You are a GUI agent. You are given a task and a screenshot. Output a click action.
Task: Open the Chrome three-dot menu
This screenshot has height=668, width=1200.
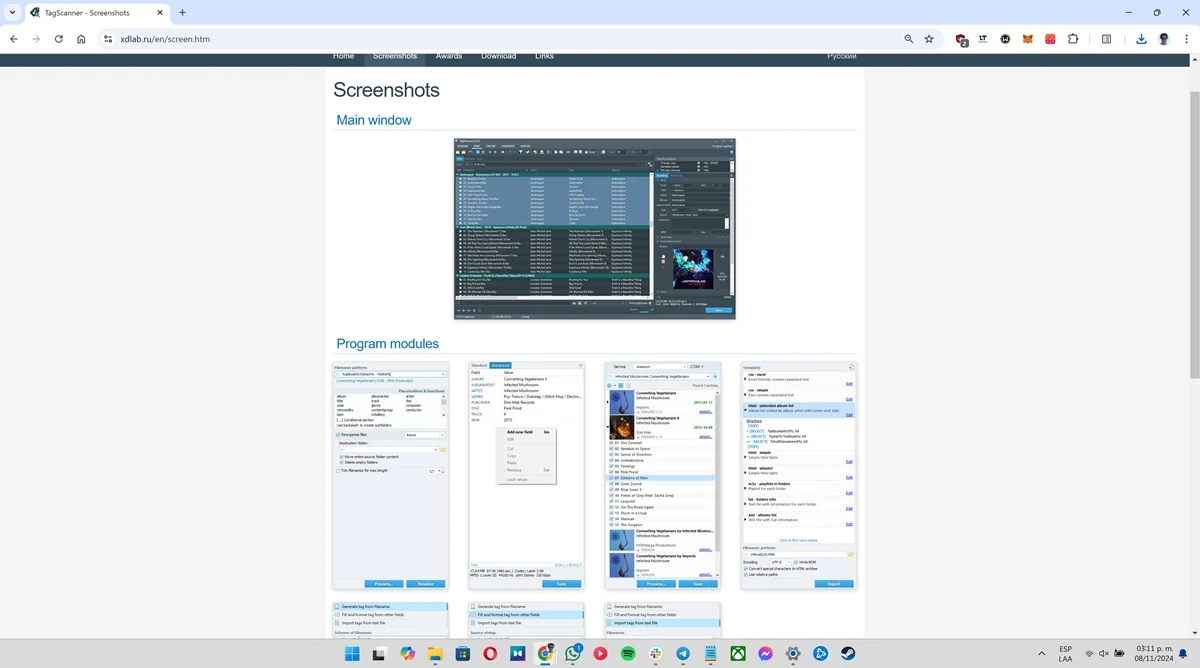click(1186, 39)
